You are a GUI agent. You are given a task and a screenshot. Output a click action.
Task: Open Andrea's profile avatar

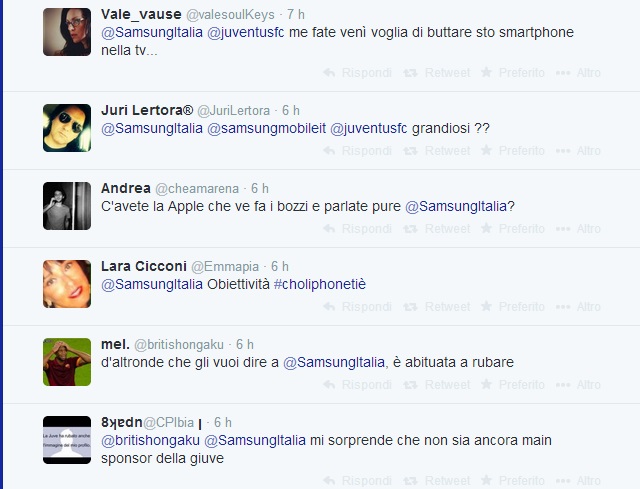click(x=67, y=206)
